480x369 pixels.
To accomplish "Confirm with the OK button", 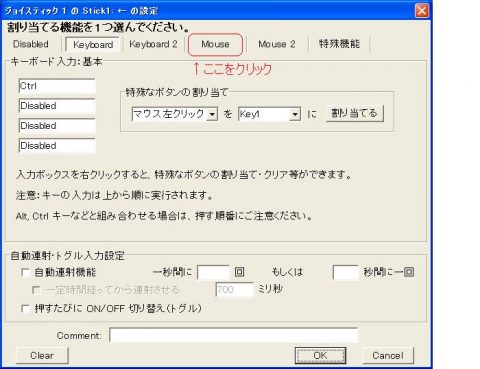I will 320,356.
